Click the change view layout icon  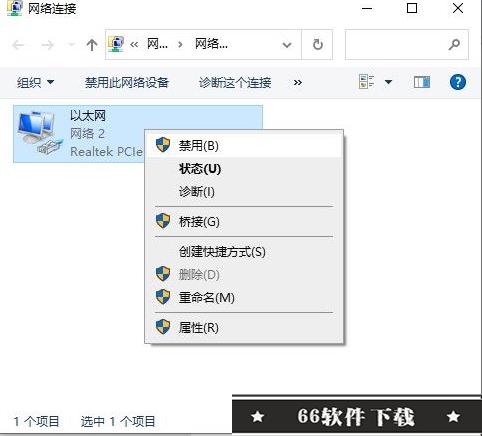[x=366, y=82]
